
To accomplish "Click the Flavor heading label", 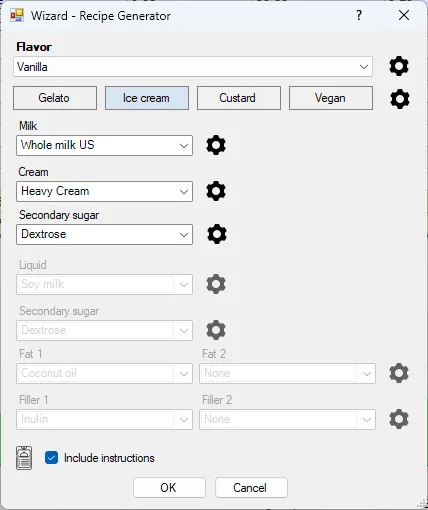I will tap(34, 47).
